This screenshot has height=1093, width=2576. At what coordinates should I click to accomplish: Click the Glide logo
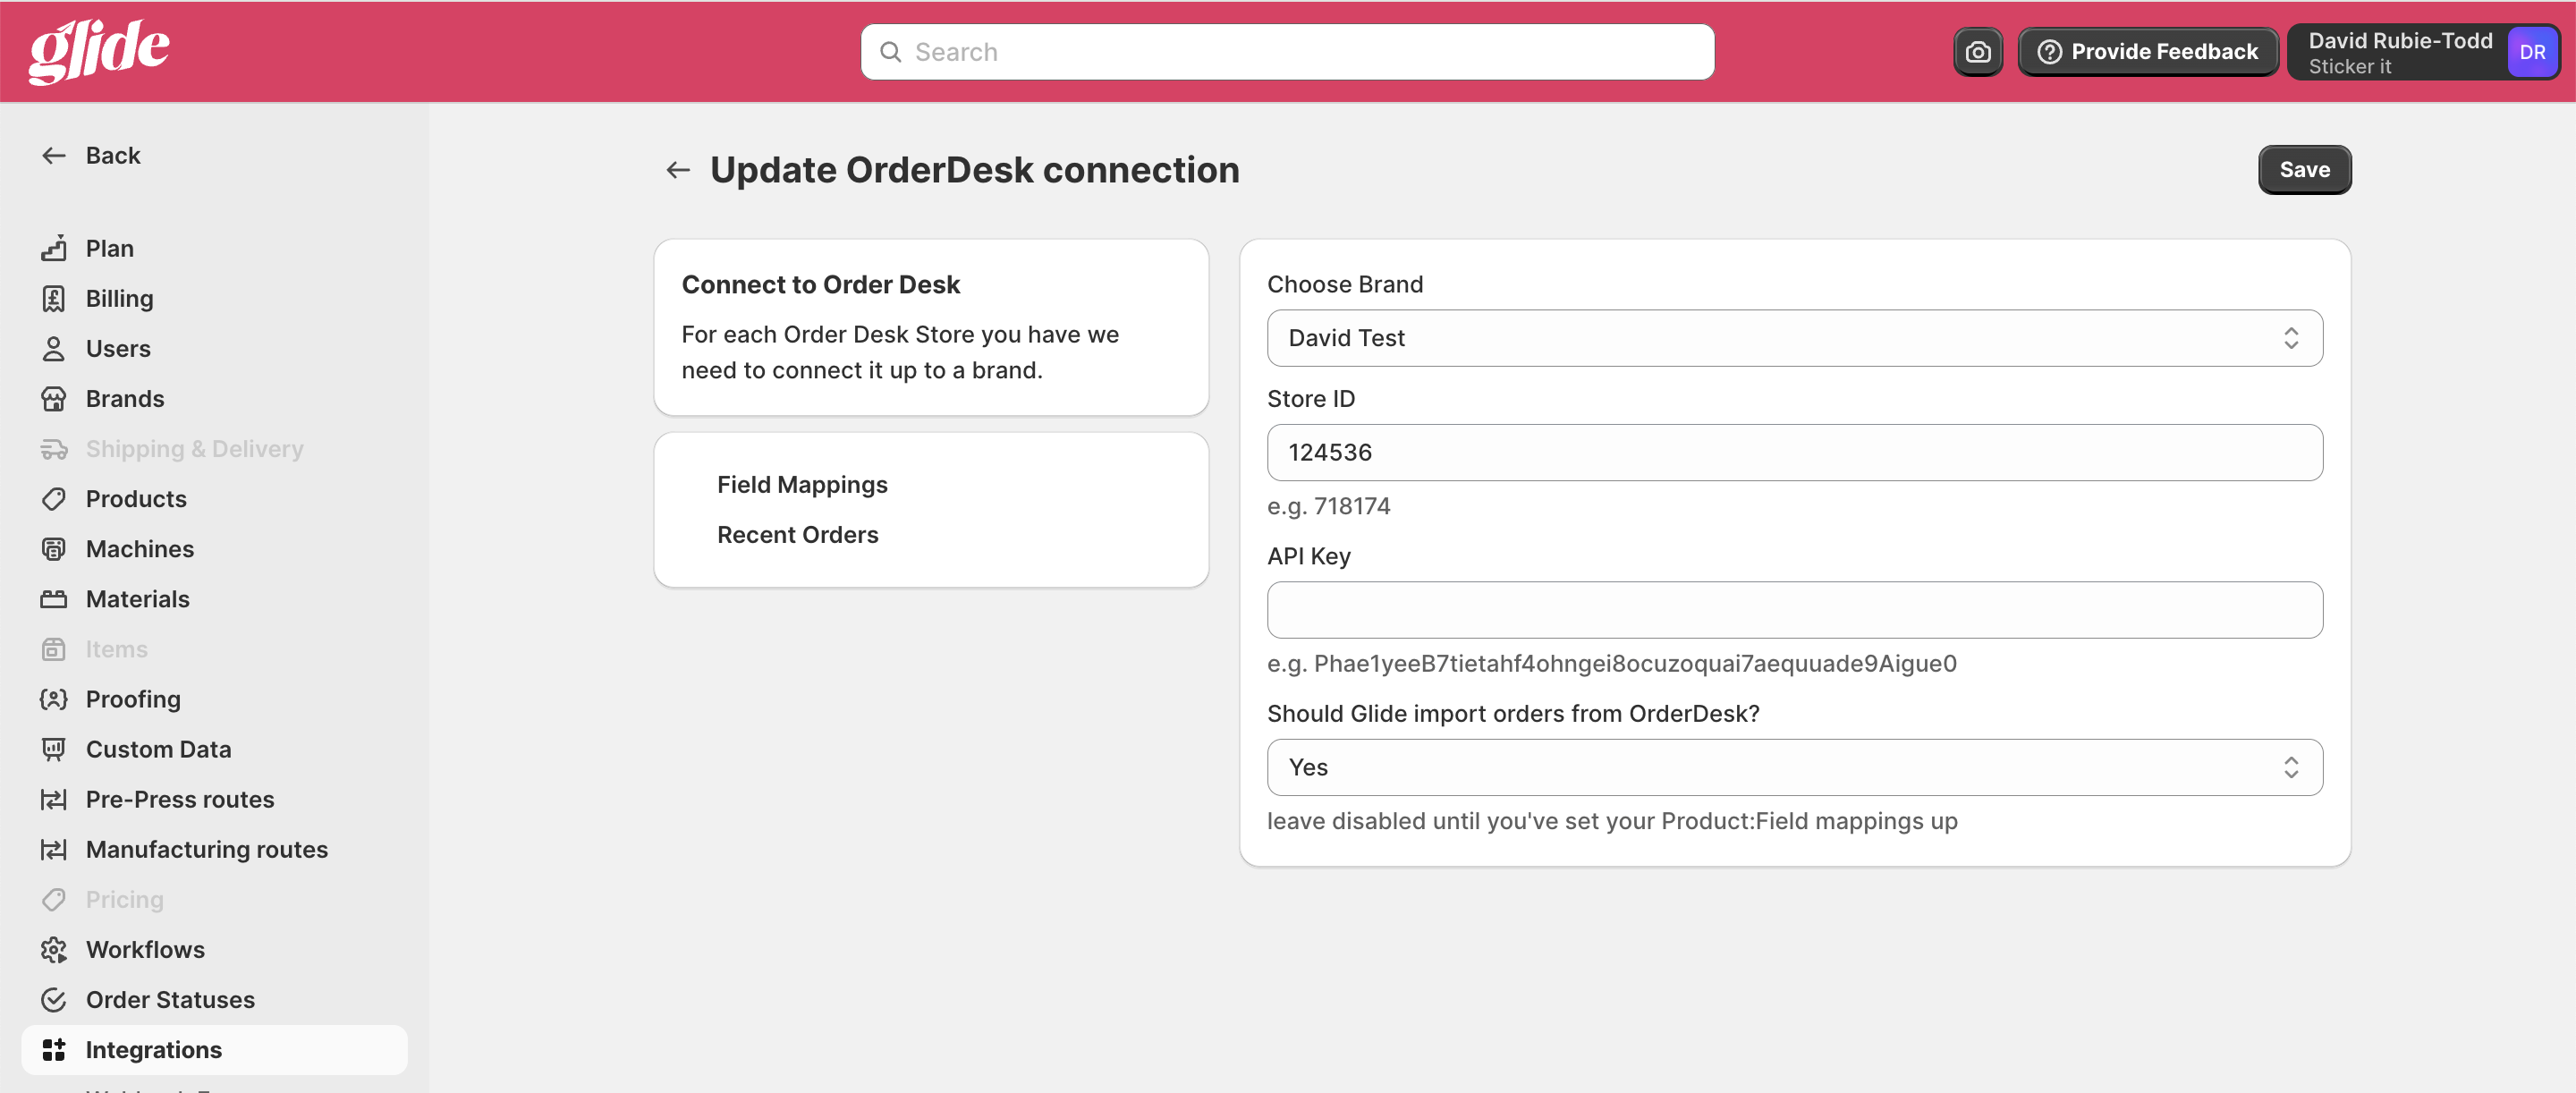(x=99, y=51)
